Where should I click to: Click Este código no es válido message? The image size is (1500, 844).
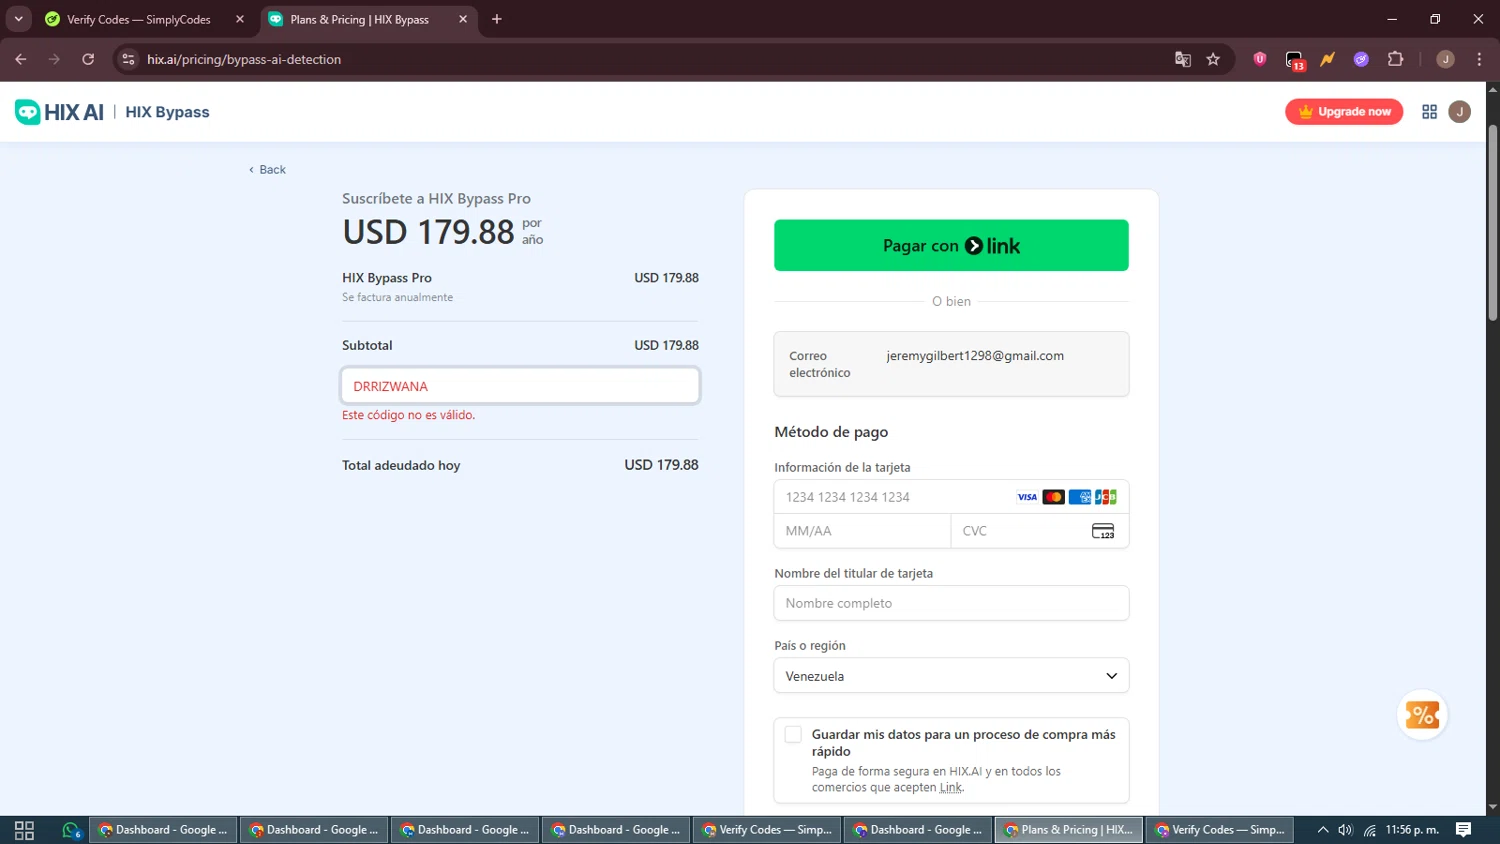408,415
